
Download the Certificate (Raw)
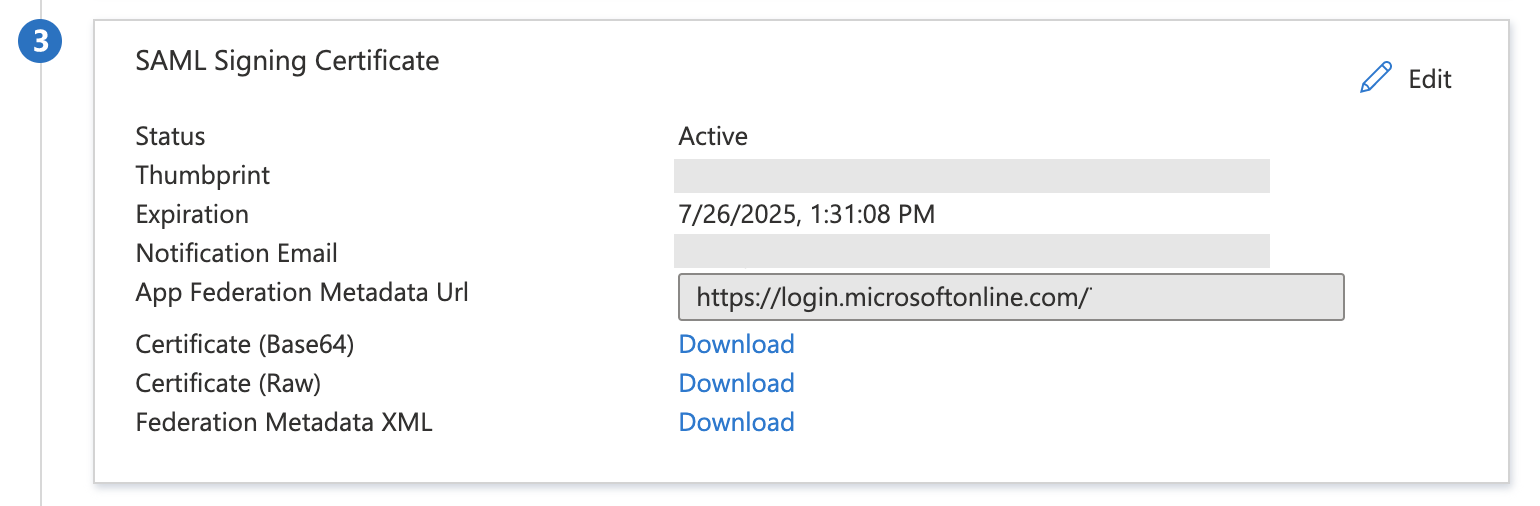(x=736, y=383)
